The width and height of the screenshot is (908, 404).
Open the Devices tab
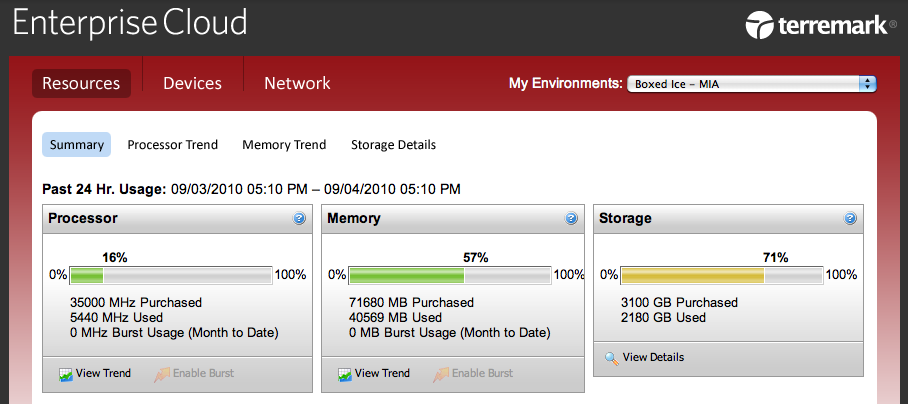point(192,83)
